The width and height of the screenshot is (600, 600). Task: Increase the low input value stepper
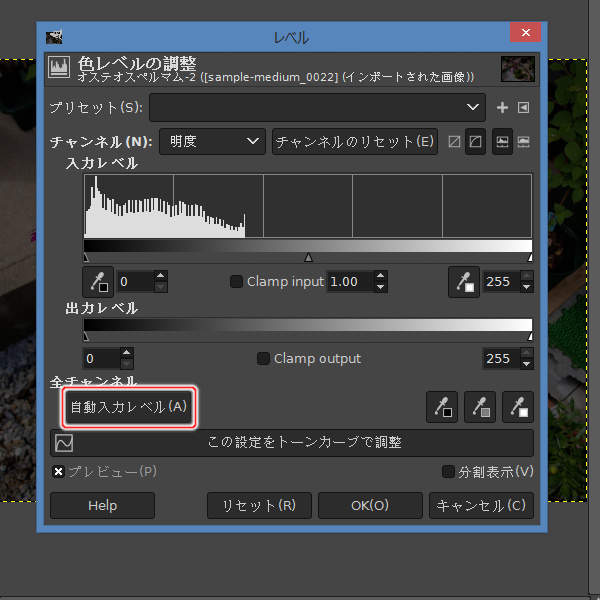[x=161, y=276]
